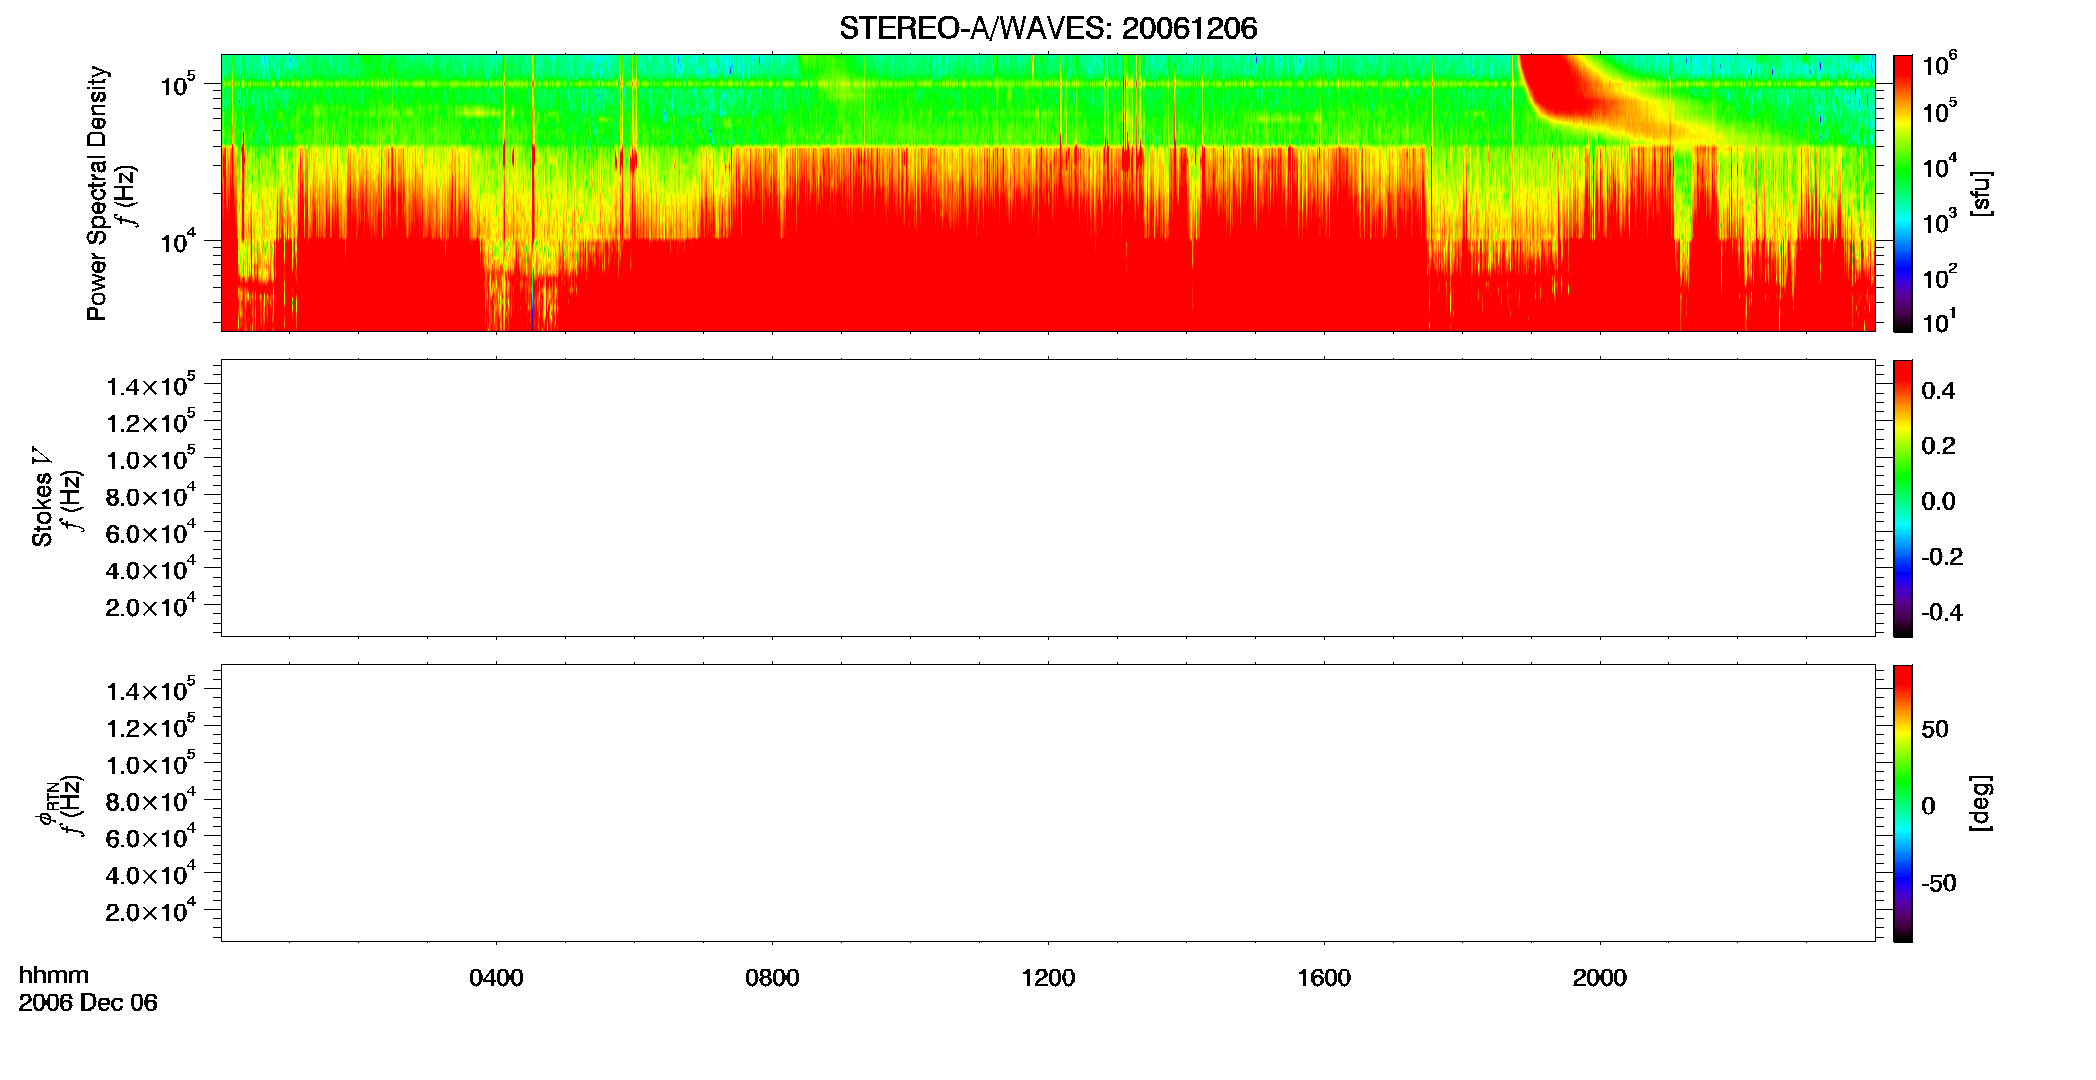This screenshot has width=2096, height=1080.
Task: Click the 0800 time axis label
Action: click(772, 978)
